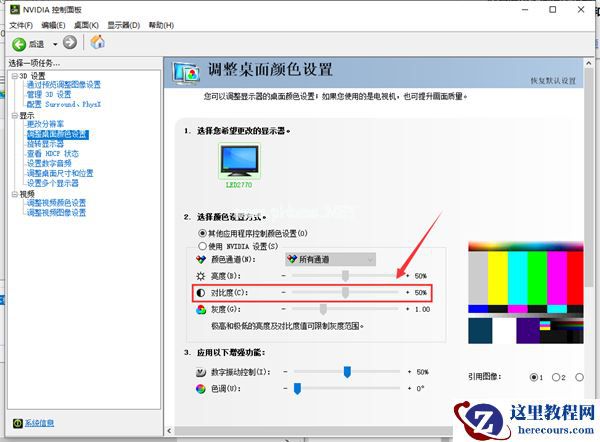600x442 pixels.
Task: Select 其他应用程序控制颜色设置 radio button
Action: point(202,233)
